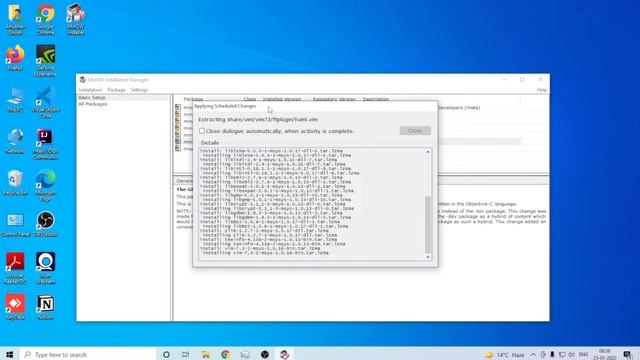Viewport: 640px width, 360px height.
Task: Open the Installation menu
Action: point(90,90)
